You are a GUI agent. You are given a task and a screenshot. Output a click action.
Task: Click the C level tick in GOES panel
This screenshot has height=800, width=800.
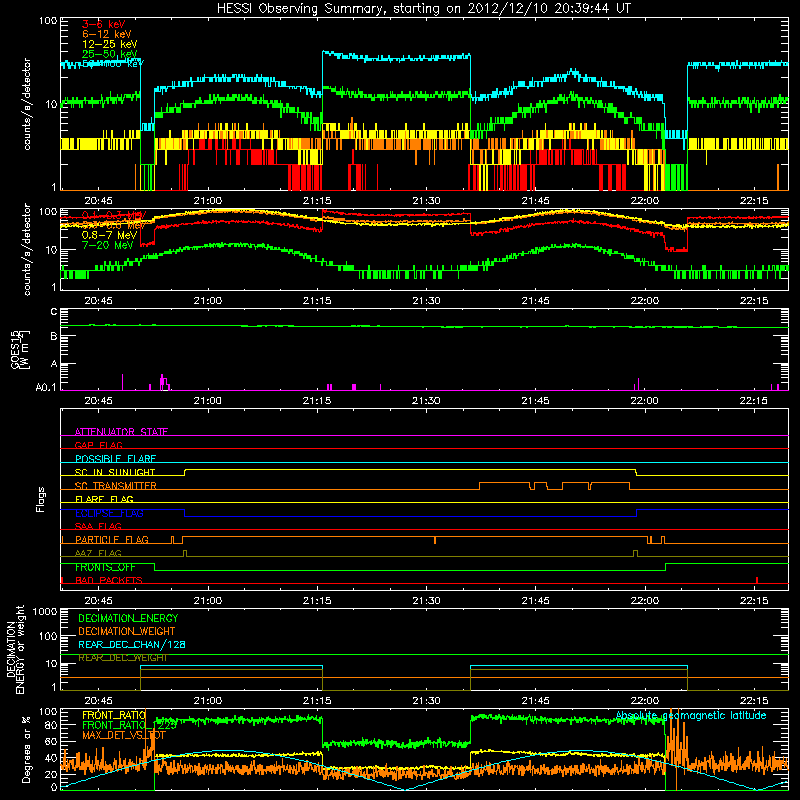coord(54,312)
